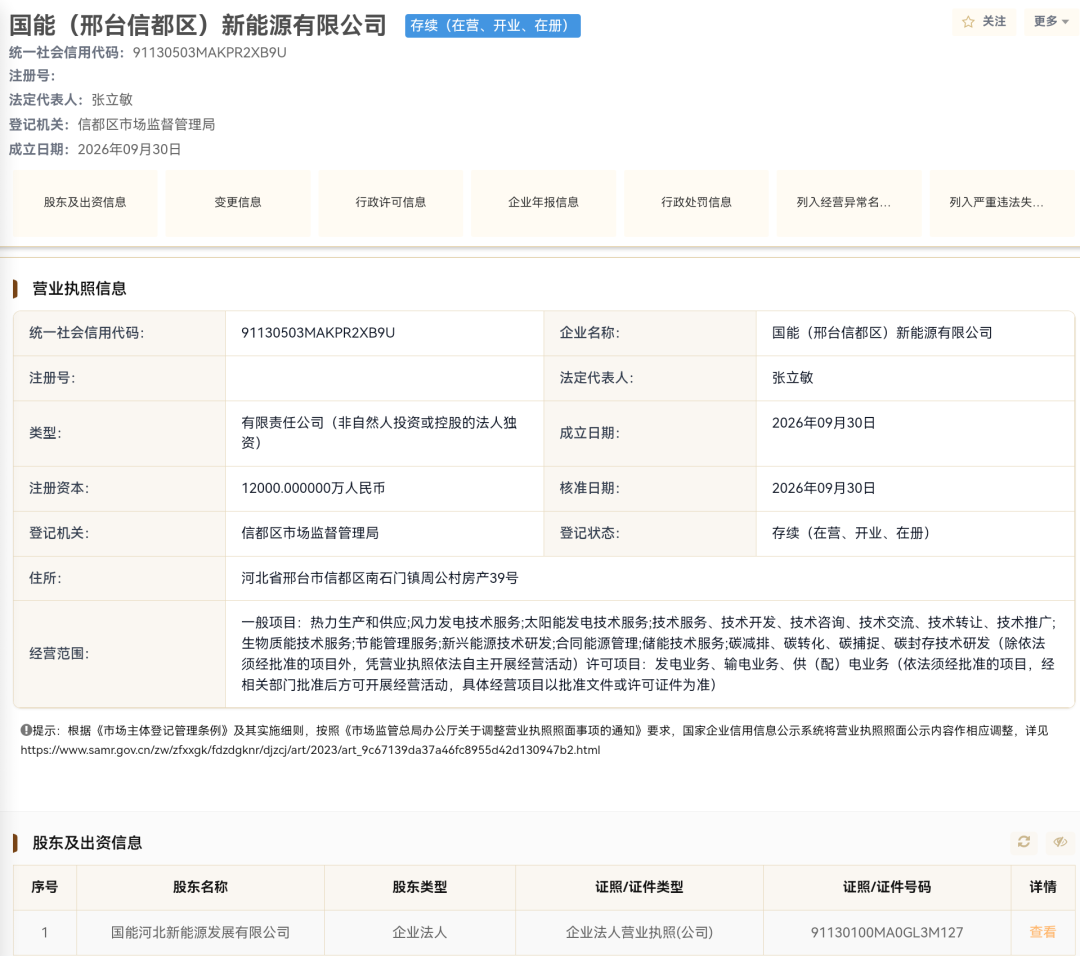Open the 变更信息 tab
Screen dimensions: 1080x956
(x=238, y=202)
